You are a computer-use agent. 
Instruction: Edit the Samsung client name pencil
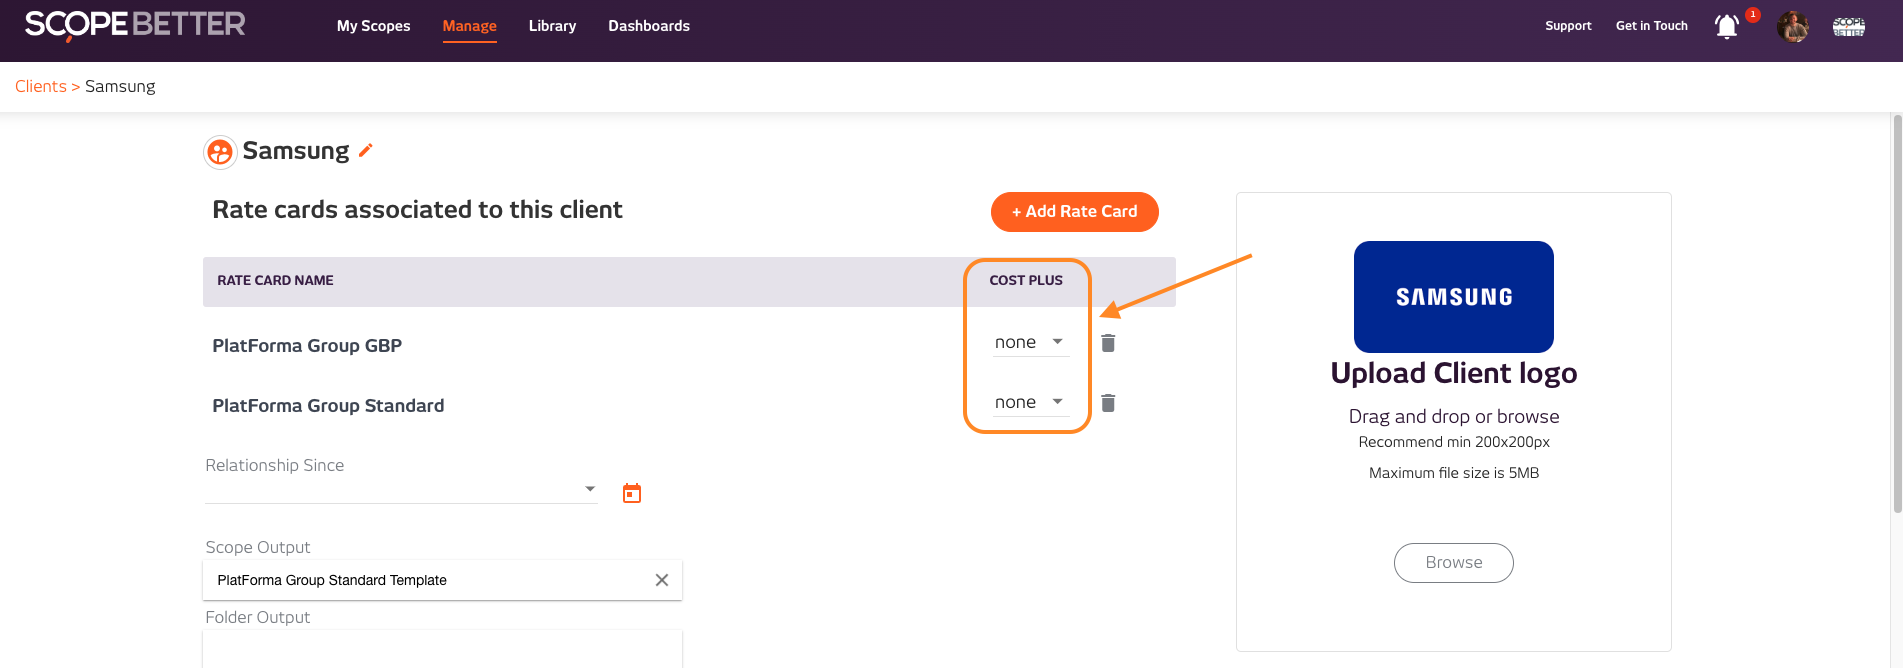coord(366,150)
